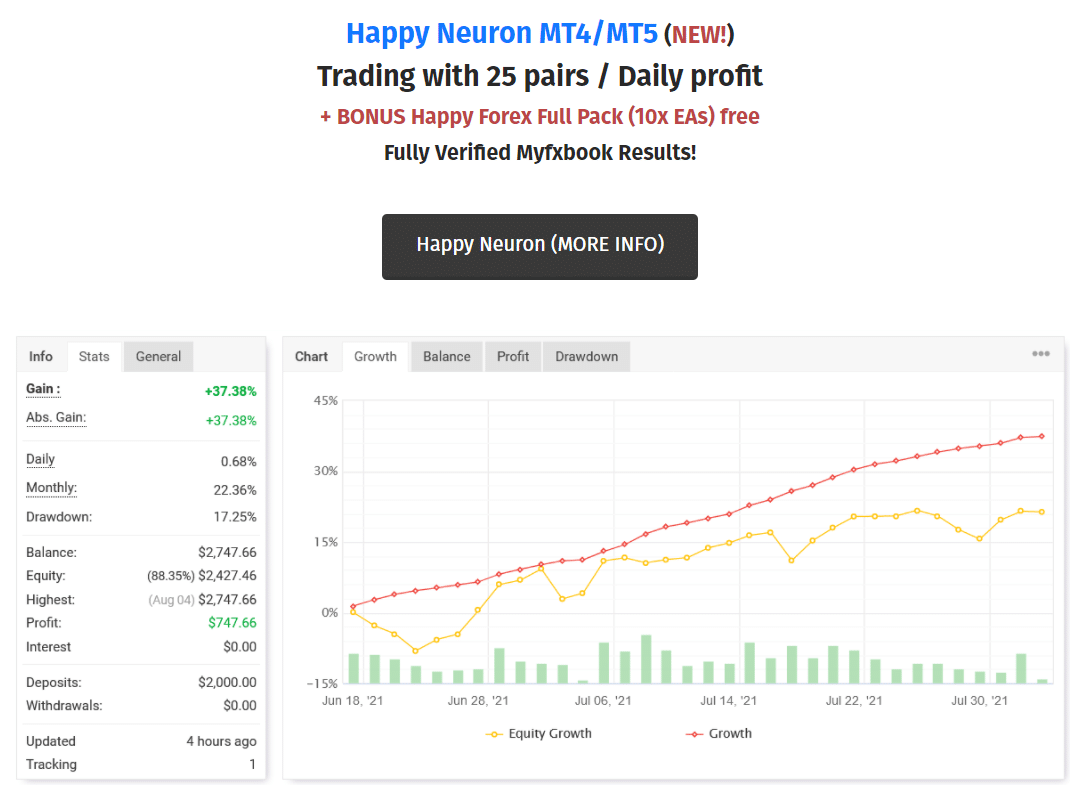
Task: Select the +37.38% Gain value
Action: point(231,391)
